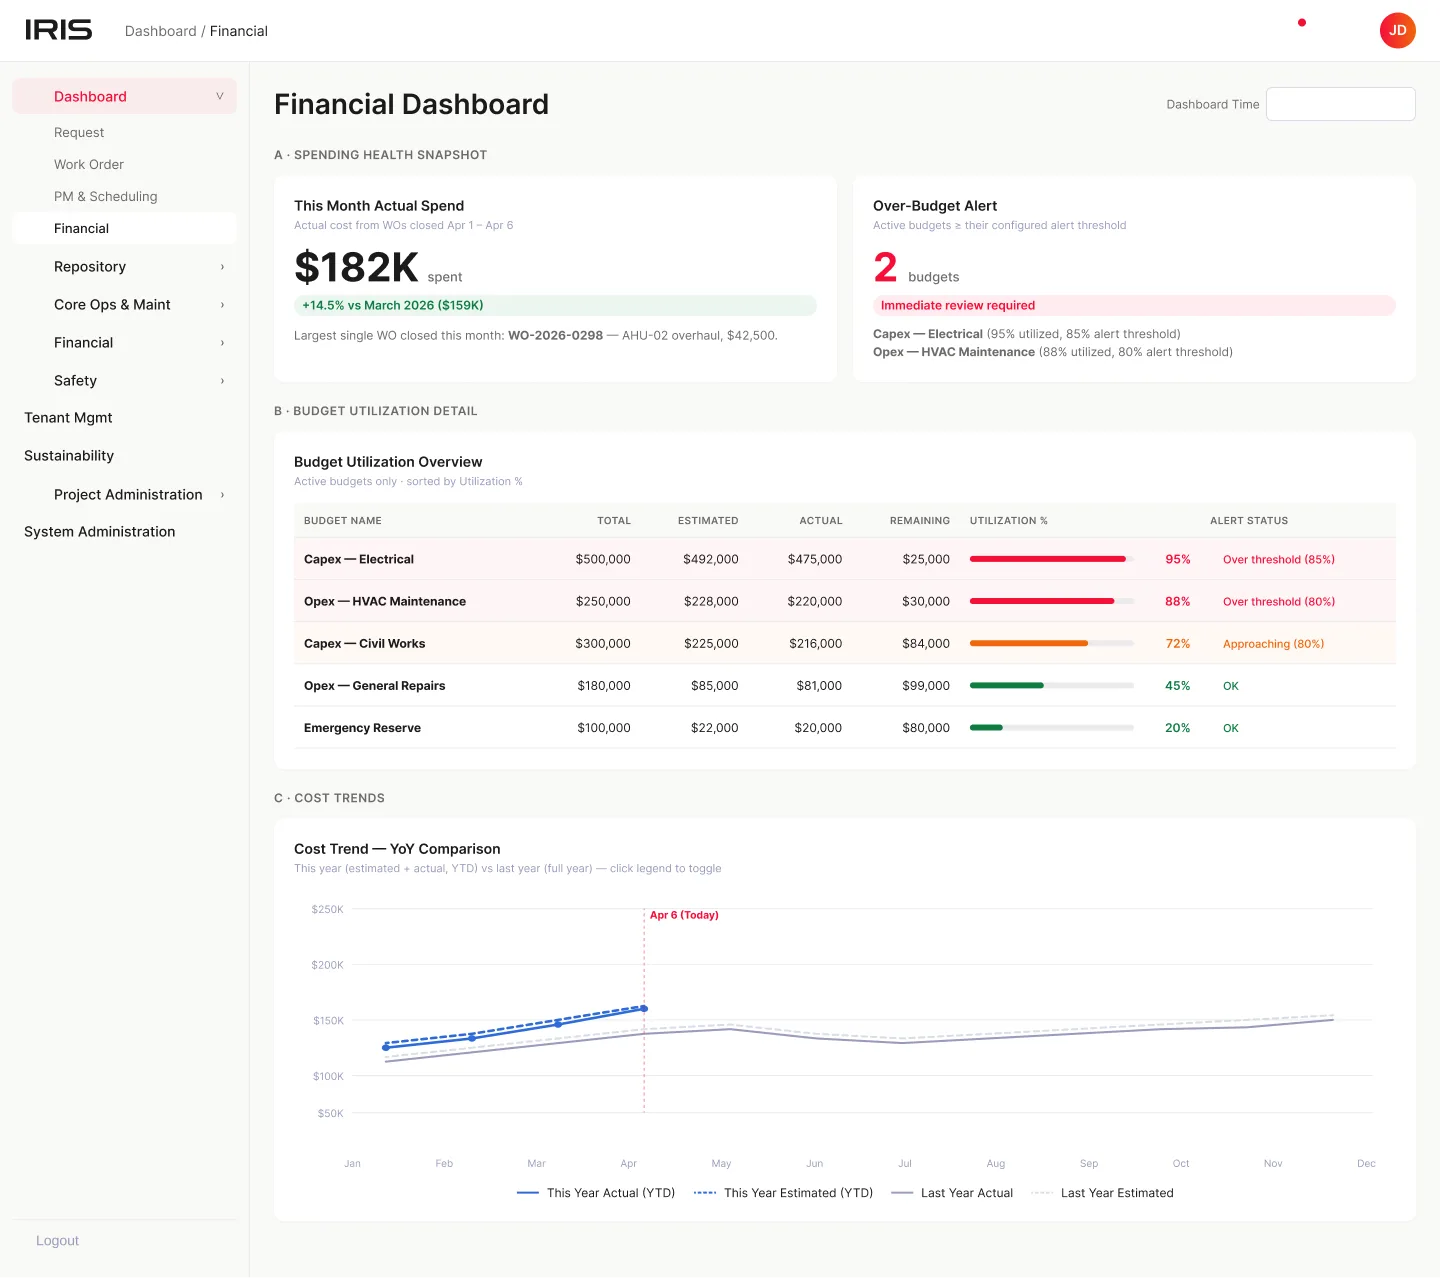Open the JD user avatar menu
1440x1278 pixels.
click(1397, 30)
